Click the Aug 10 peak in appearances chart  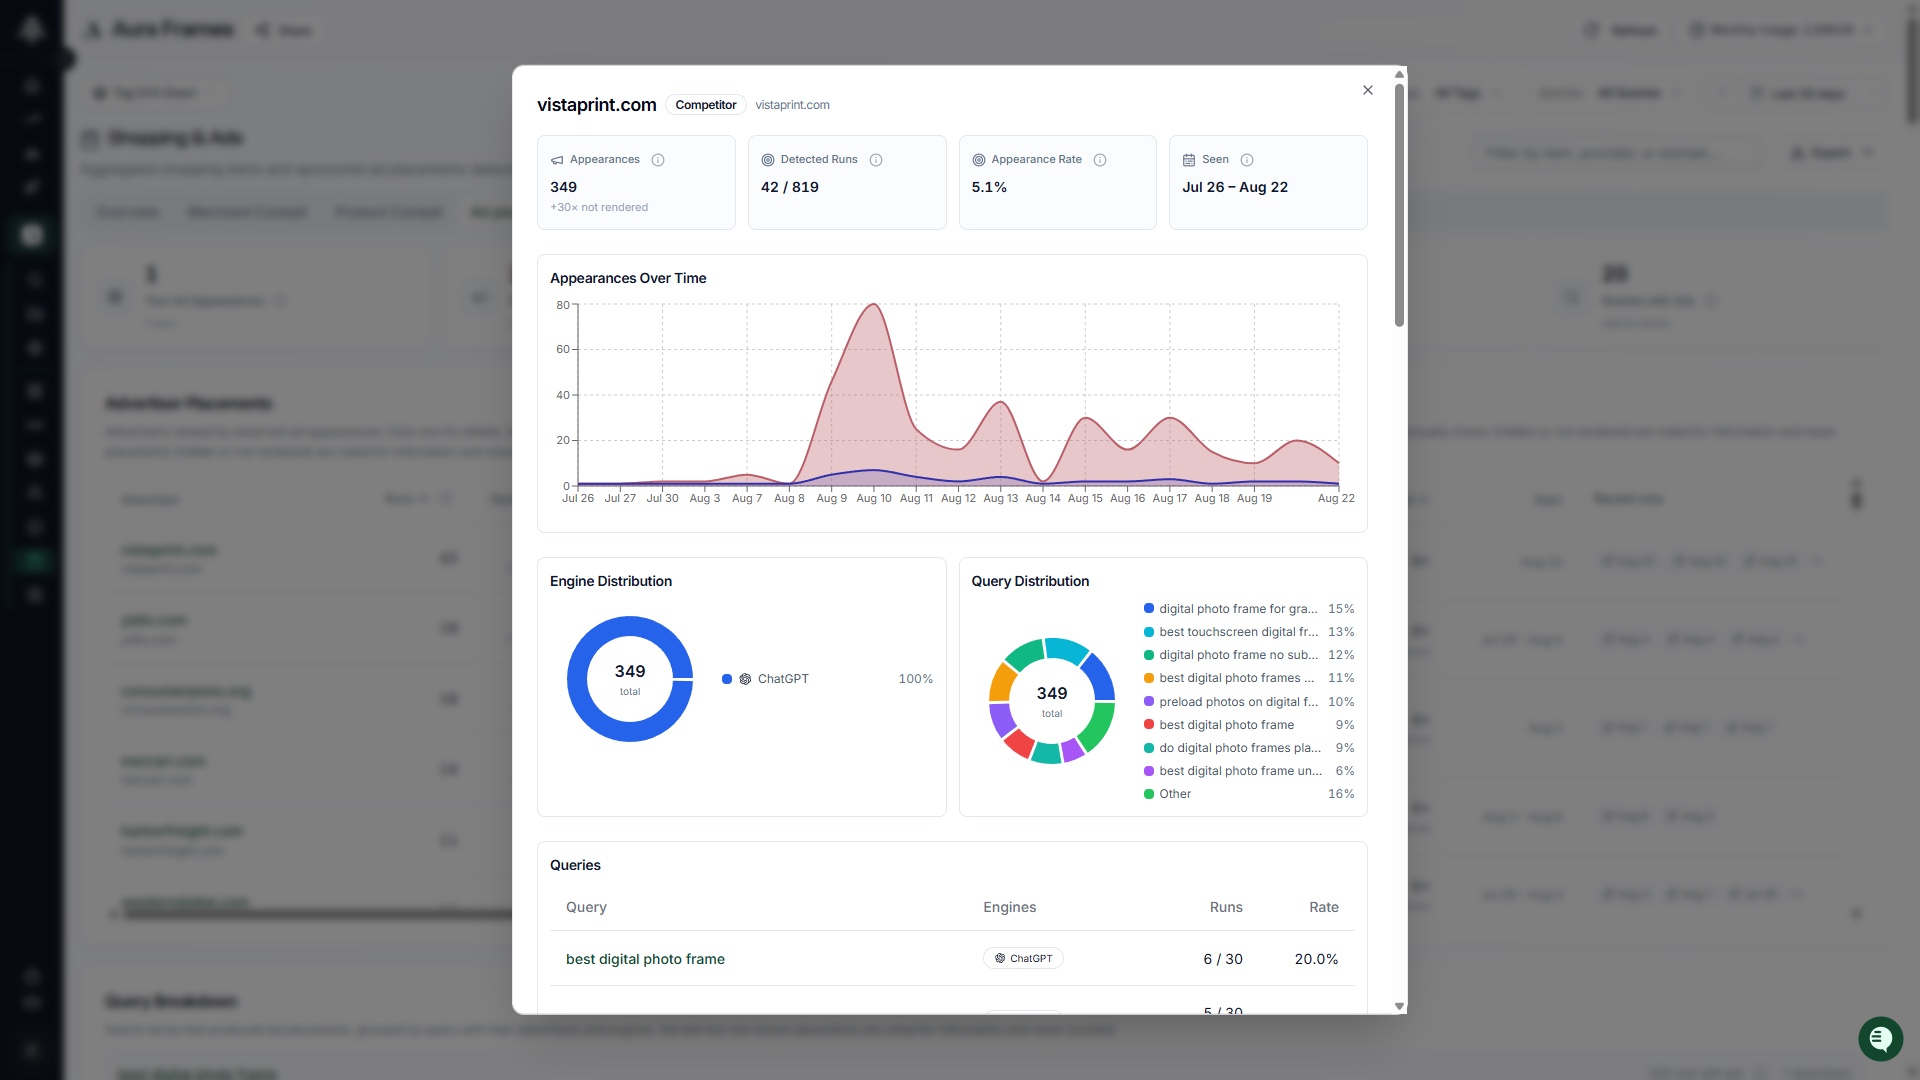[873, 305]
